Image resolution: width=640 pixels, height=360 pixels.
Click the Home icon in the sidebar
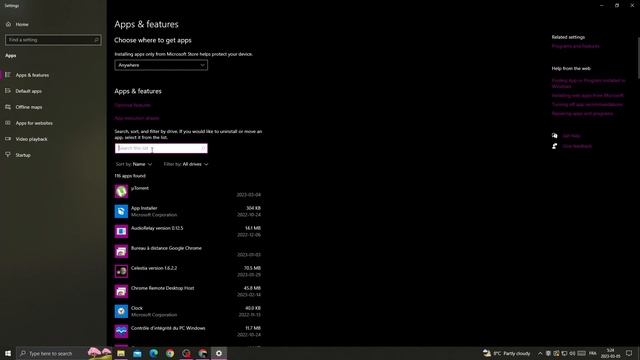(8, 24)
